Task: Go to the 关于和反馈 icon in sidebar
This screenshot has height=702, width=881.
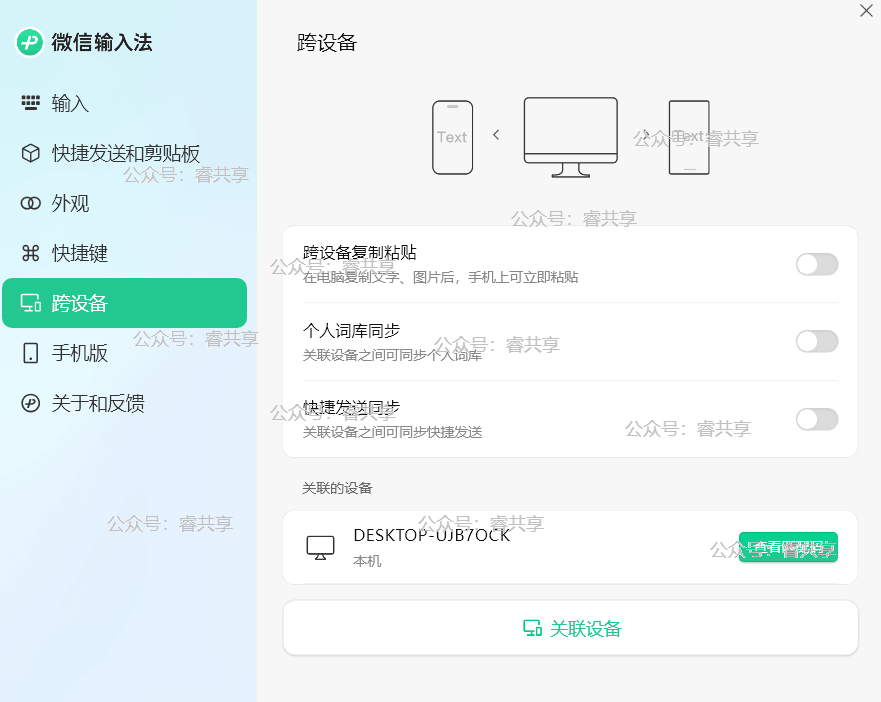Action: 30,403
